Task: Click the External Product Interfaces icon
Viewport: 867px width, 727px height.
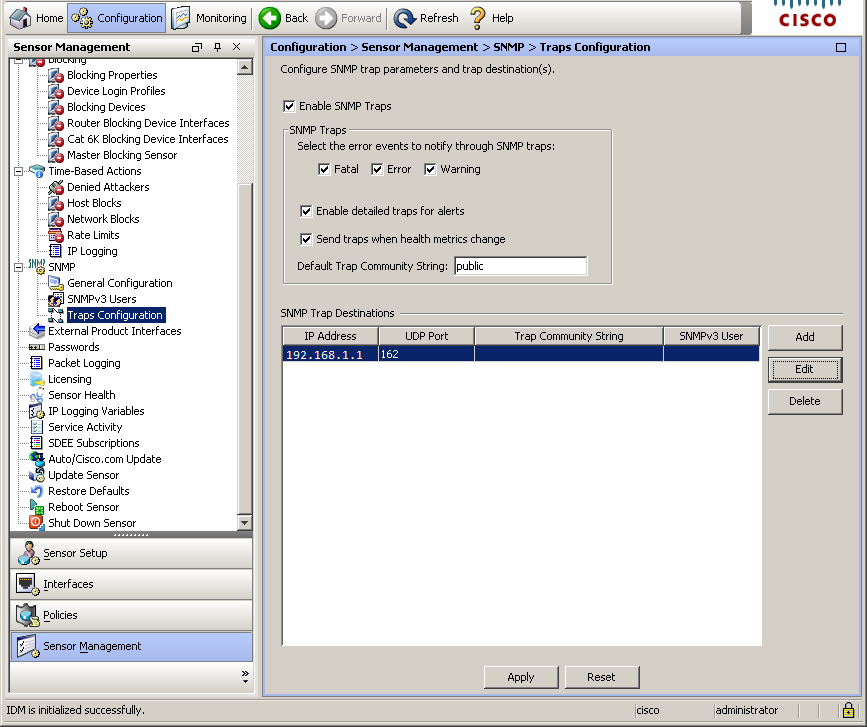Action: pyautogui.click(x=37, y=331)
